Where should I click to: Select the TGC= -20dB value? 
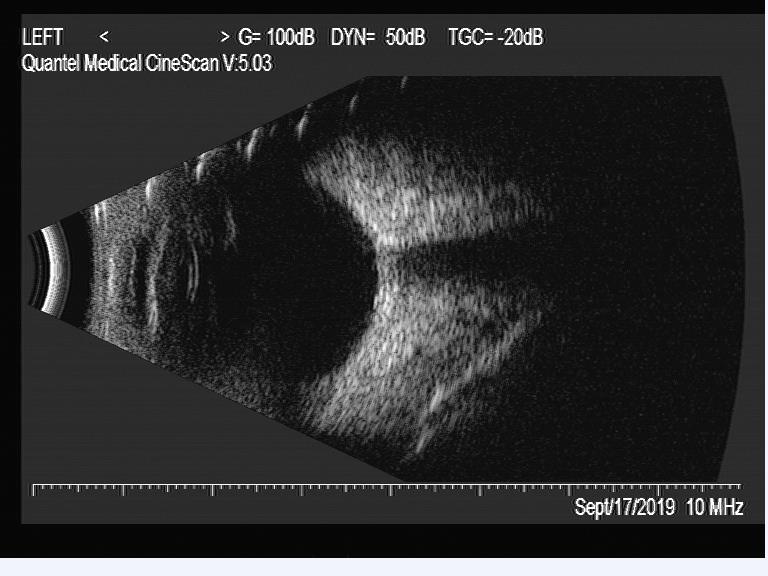tap(496, 37)
